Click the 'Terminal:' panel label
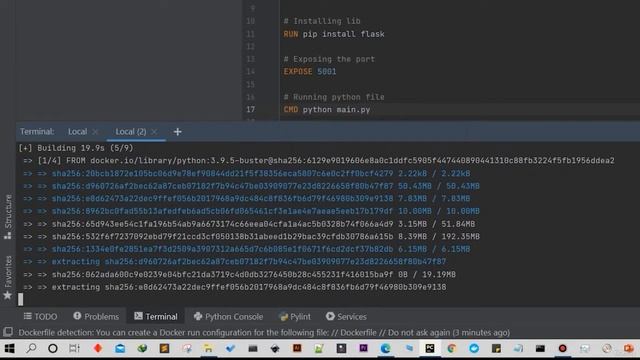The width and height of the screenshot is (640, 360). 37,132
